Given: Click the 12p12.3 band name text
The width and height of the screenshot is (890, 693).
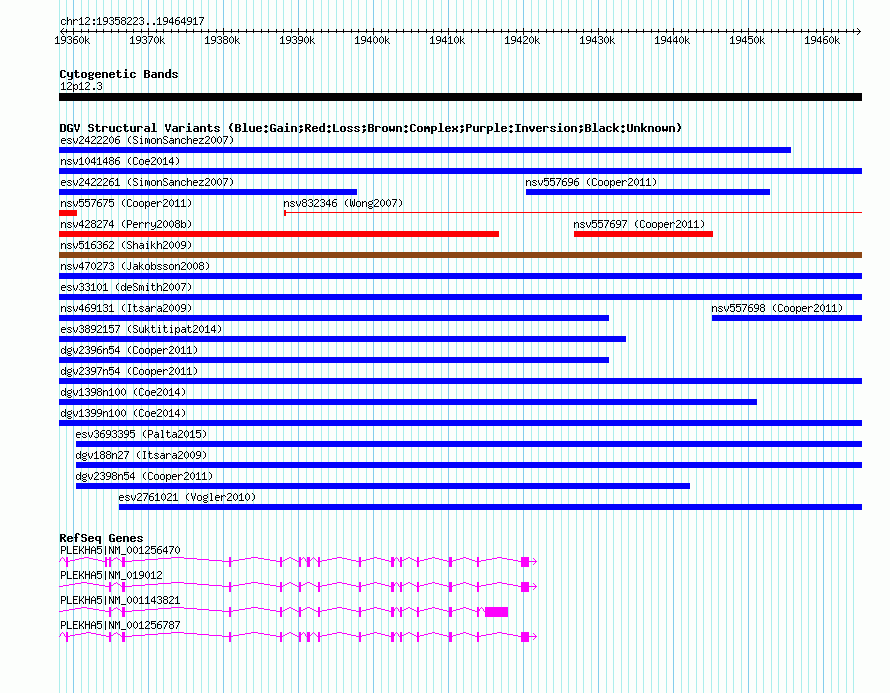Looking at the screenshot, I should [81, 86].
